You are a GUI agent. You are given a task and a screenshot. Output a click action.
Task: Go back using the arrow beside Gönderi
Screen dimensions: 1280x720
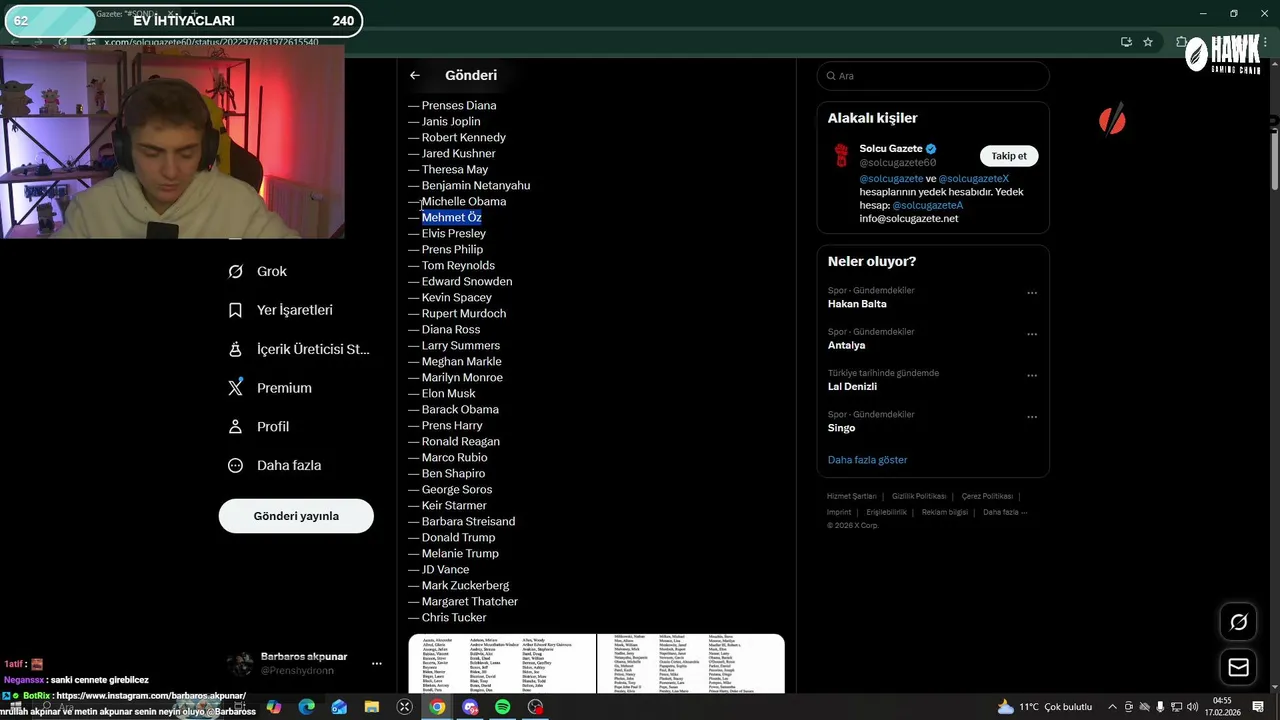pos(415,75)
